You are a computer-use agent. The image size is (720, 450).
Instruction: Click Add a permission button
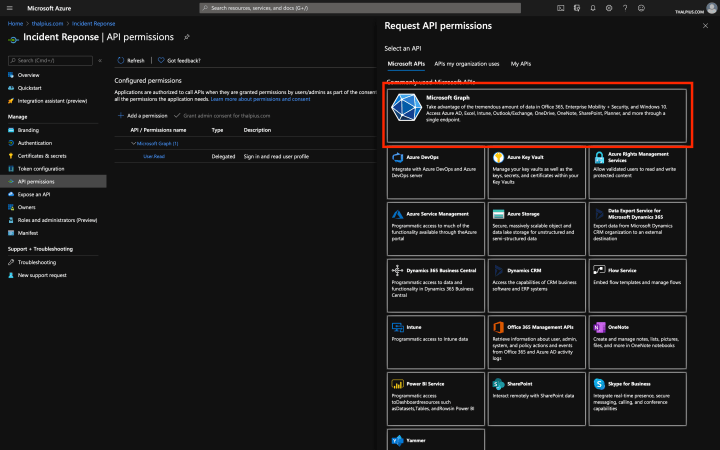(x=144, y=116)
